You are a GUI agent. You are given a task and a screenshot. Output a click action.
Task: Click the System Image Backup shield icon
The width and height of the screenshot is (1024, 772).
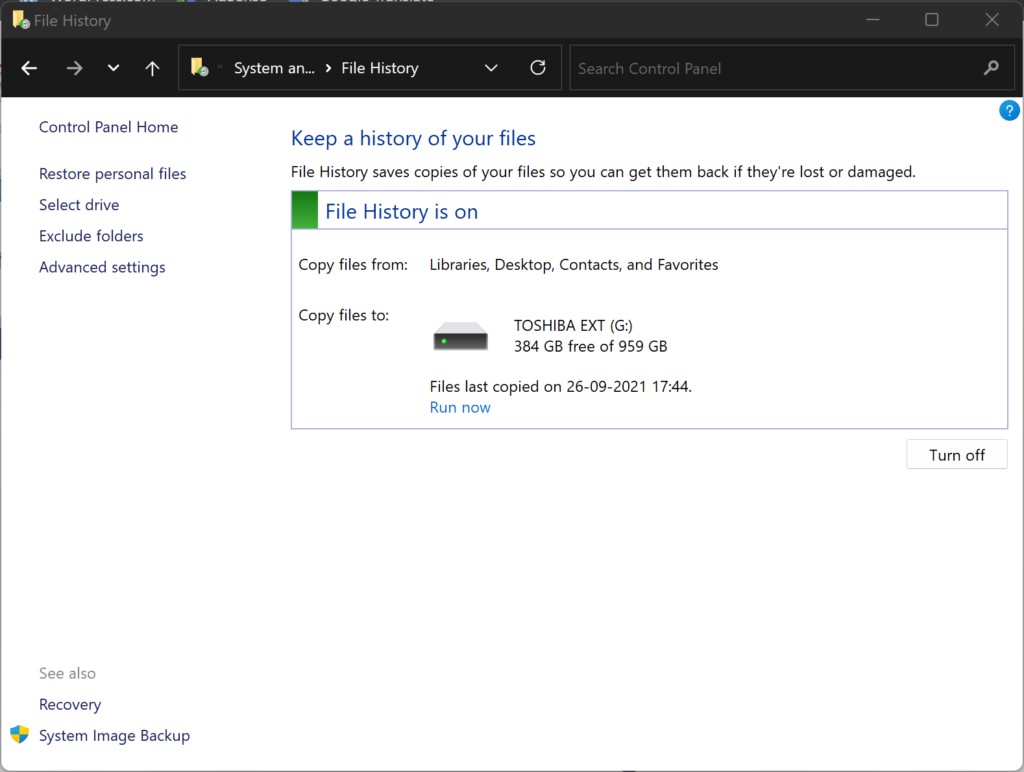pos(17,735)
